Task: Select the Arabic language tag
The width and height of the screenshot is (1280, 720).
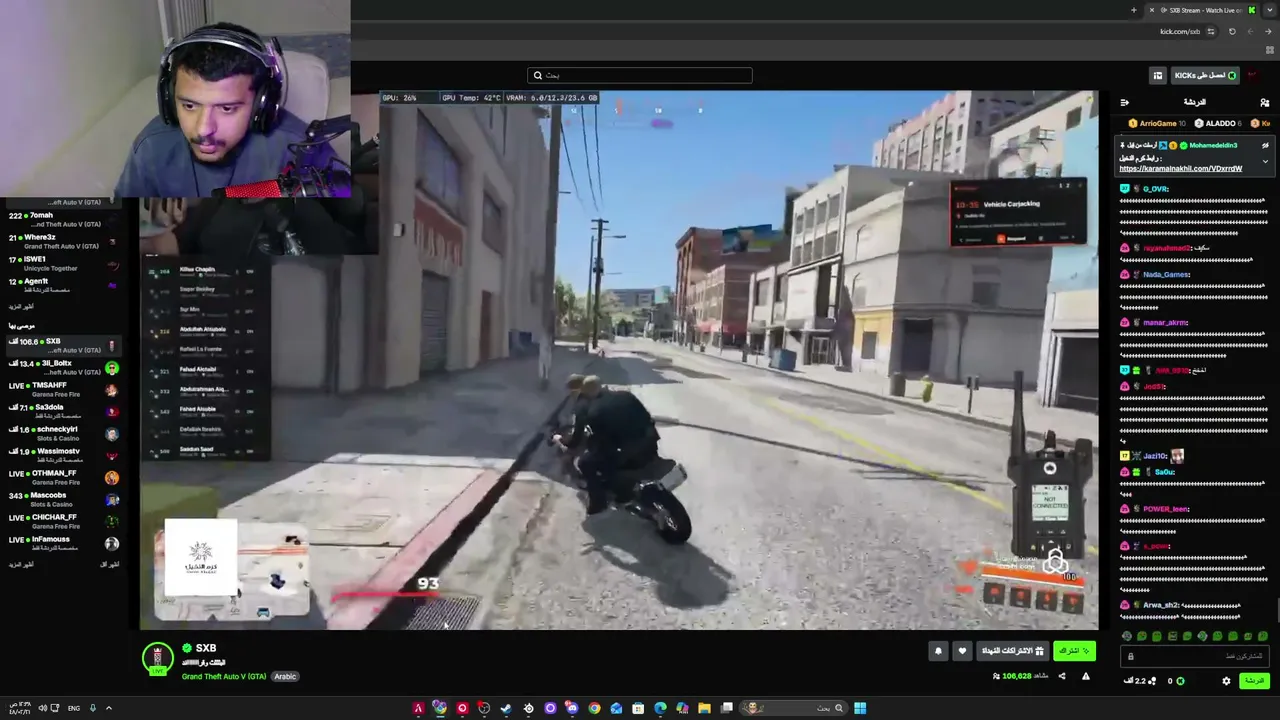Action: pyautogui.click(x=285, y=677)
